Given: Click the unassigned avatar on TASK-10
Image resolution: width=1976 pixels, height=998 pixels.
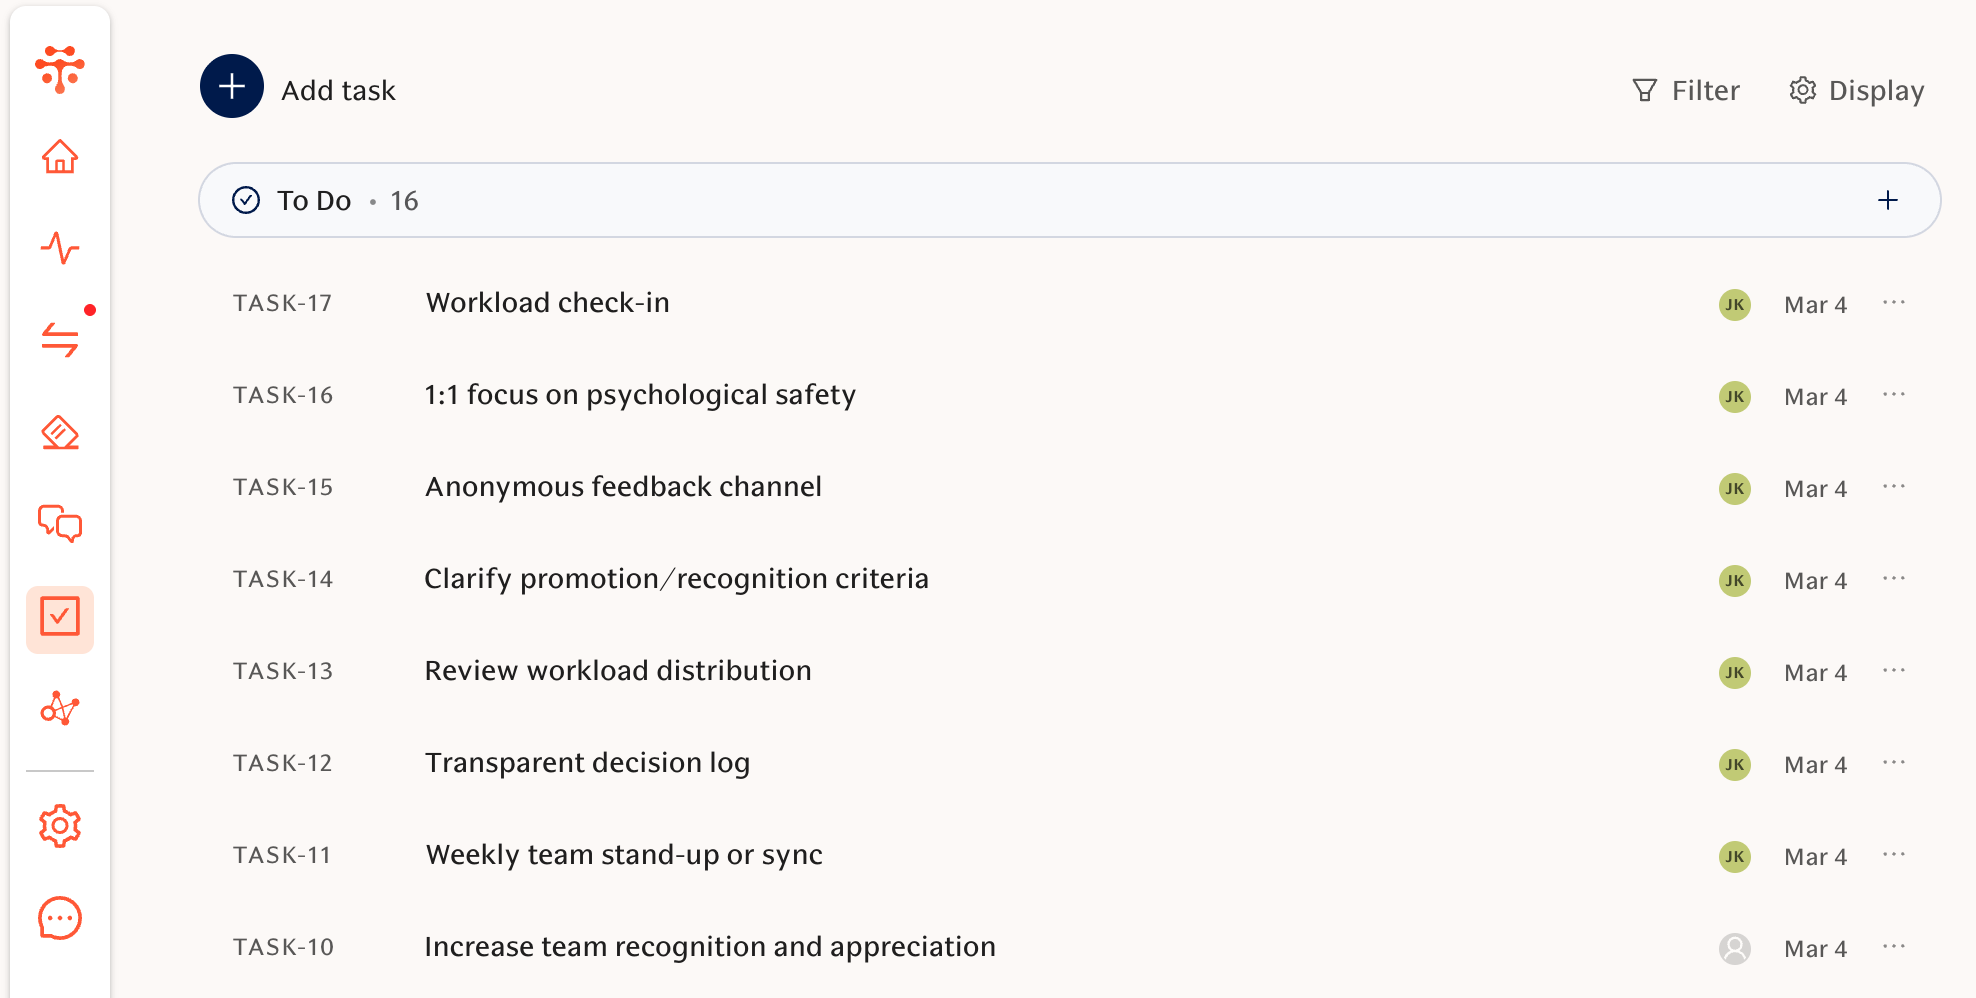Looking at the screenshot, I should pos(1735,948).
